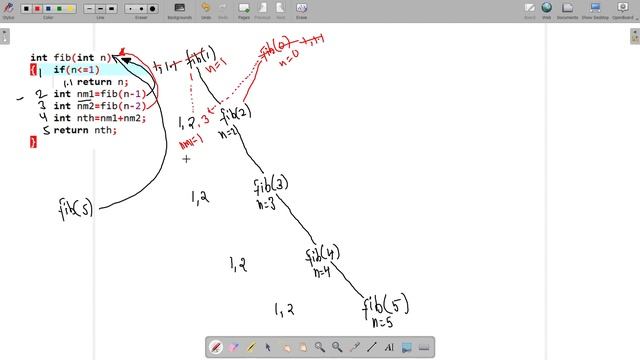The image size is (640, 360).
Task: Open the Backgrounds options
Action: (180, 10)
